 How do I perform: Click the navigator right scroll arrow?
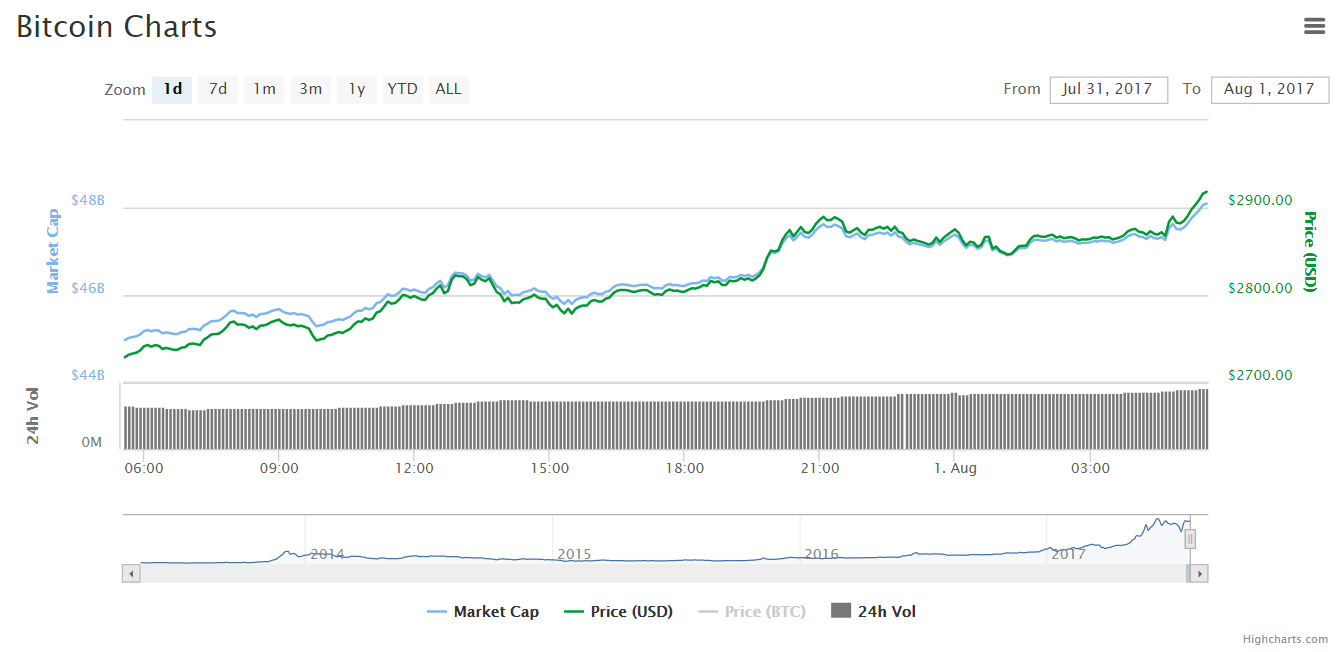pos(1199,574)
